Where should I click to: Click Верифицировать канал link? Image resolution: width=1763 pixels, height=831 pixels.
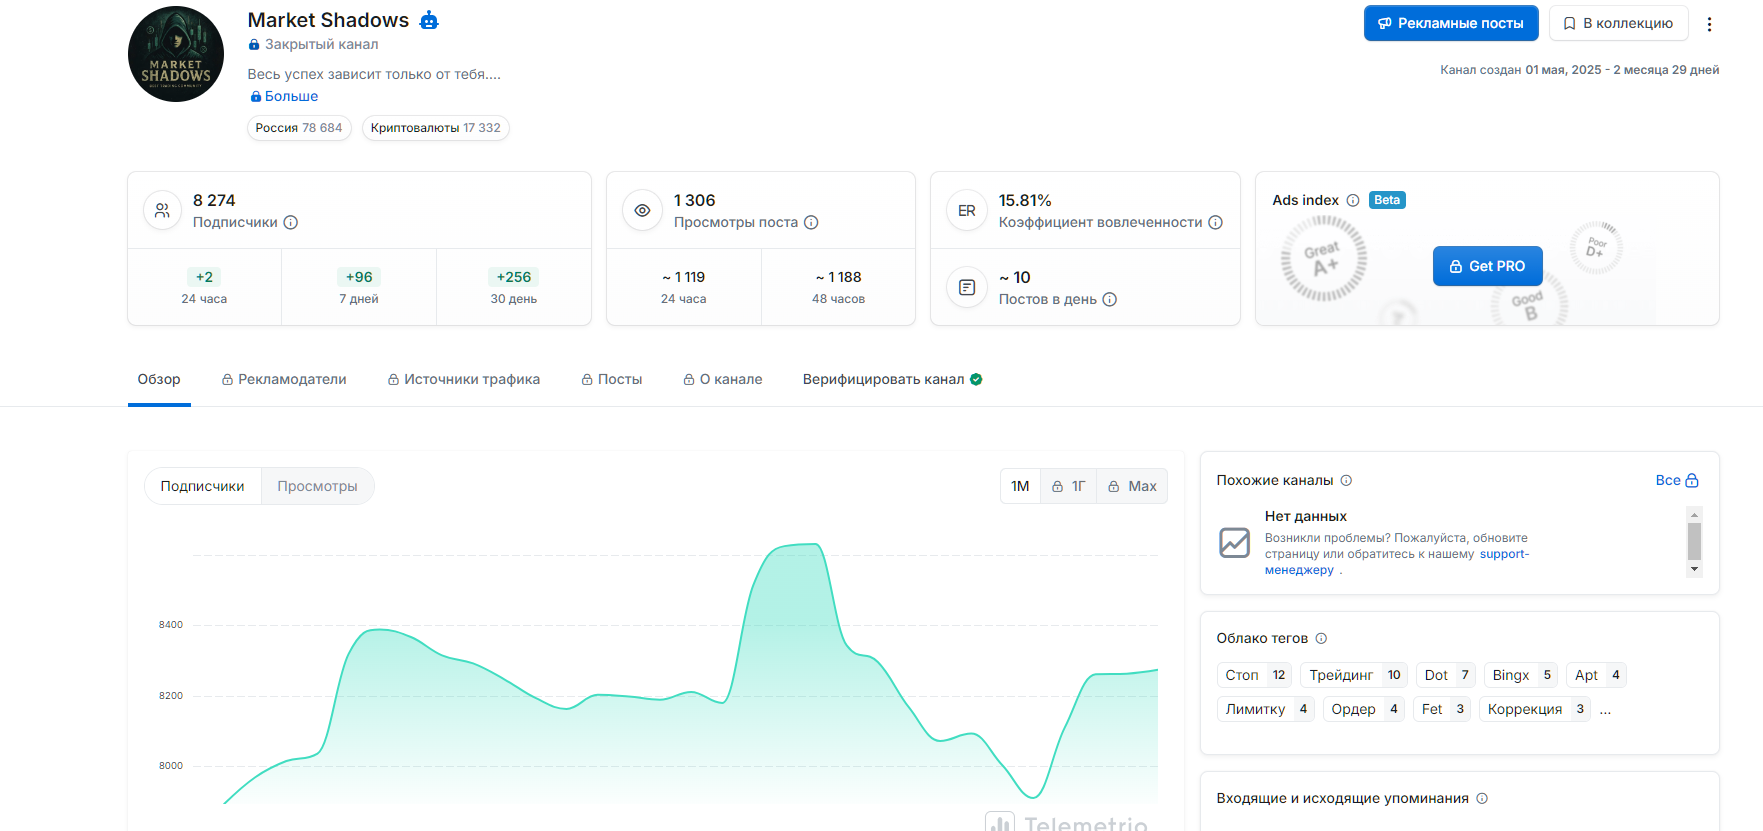[883, 379]
